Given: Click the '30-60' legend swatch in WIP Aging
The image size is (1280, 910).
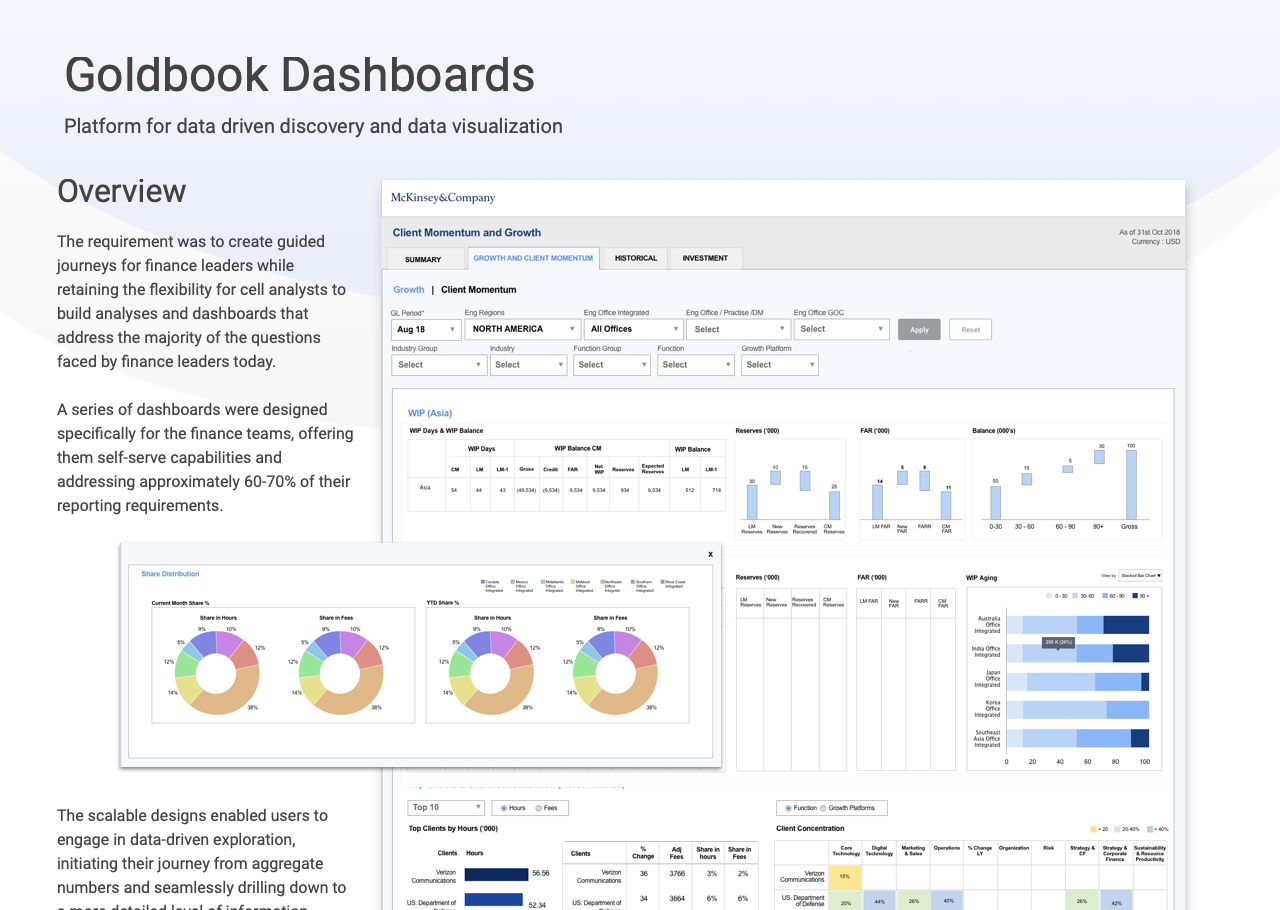Looking at the screenshot, I should pos(1074,595).
